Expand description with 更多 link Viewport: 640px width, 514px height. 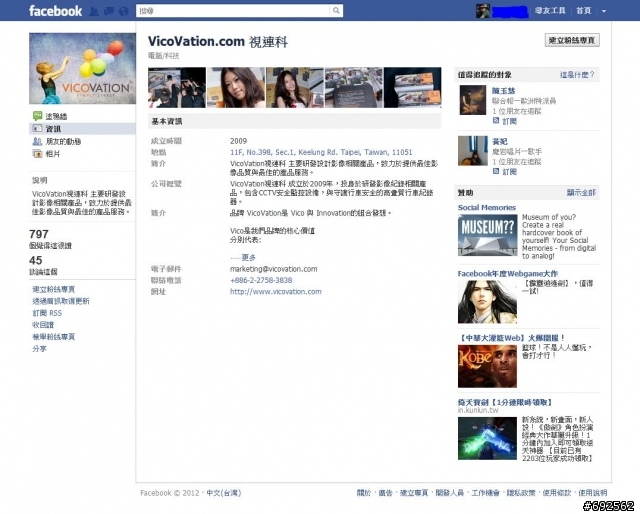[x=249, y=257]
